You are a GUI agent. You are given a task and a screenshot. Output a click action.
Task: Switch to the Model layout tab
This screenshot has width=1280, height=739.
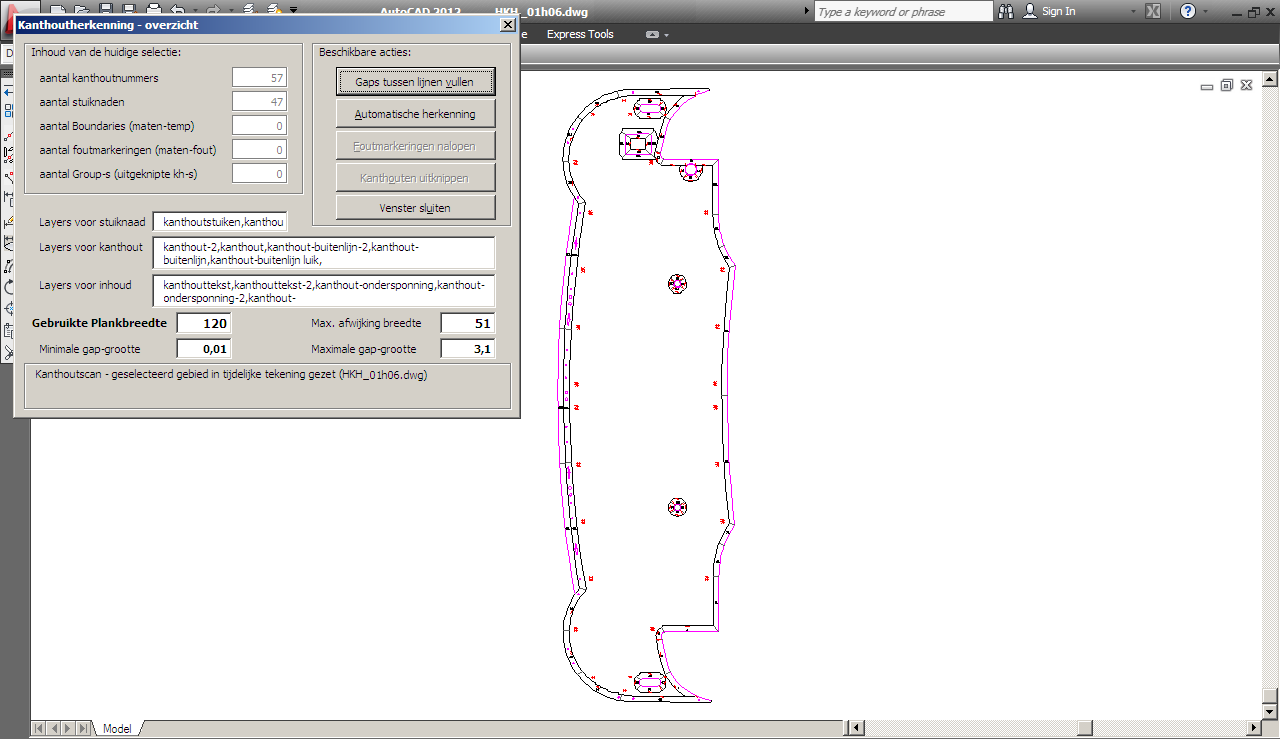(x=117, y=728)
